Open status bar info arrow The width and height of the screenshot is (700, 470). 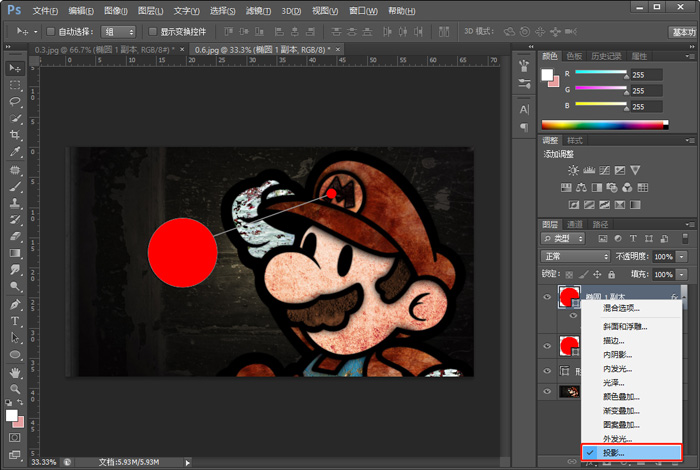pyautogui.click(x=188, y=463)
